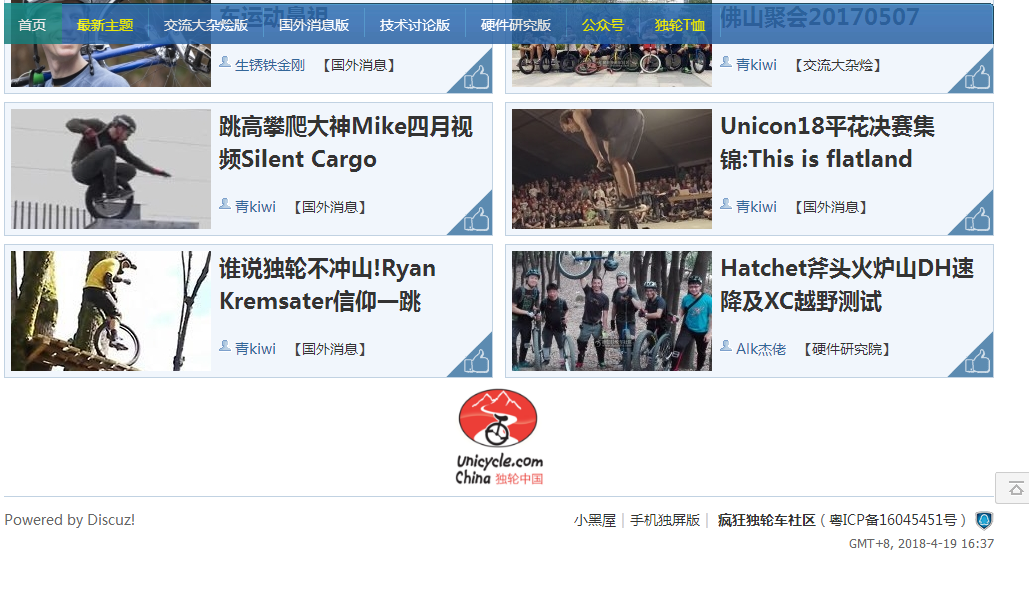Viewport: 1029px width, 591px height.
Task: Open 硬件研究版 section
Action: [516, 25]
